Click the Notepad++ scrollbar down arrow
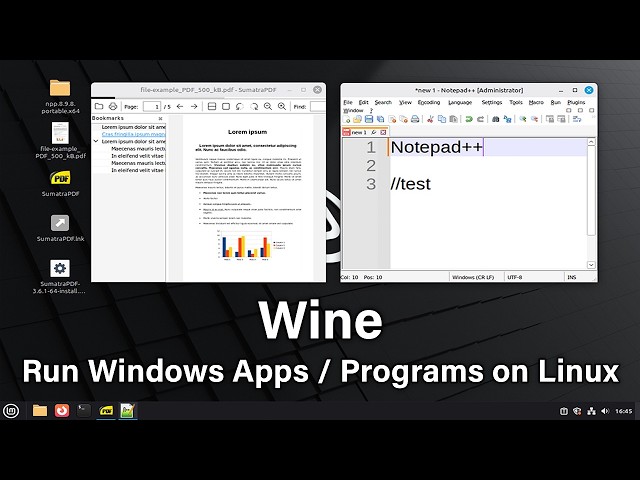Image resolution: width=640 pixels, height=480 pixels. pos(591,265)
